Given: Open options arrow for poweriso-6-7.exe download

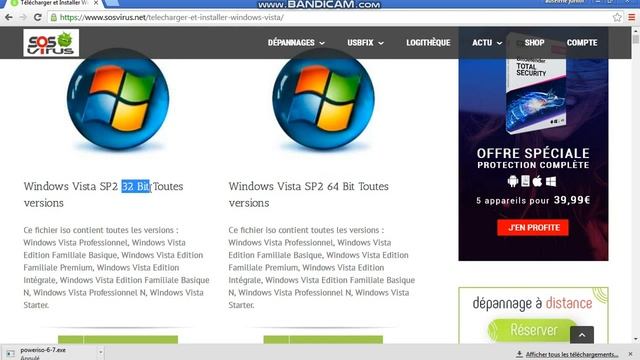Looking at the screenshot, I should click(101, 352).
